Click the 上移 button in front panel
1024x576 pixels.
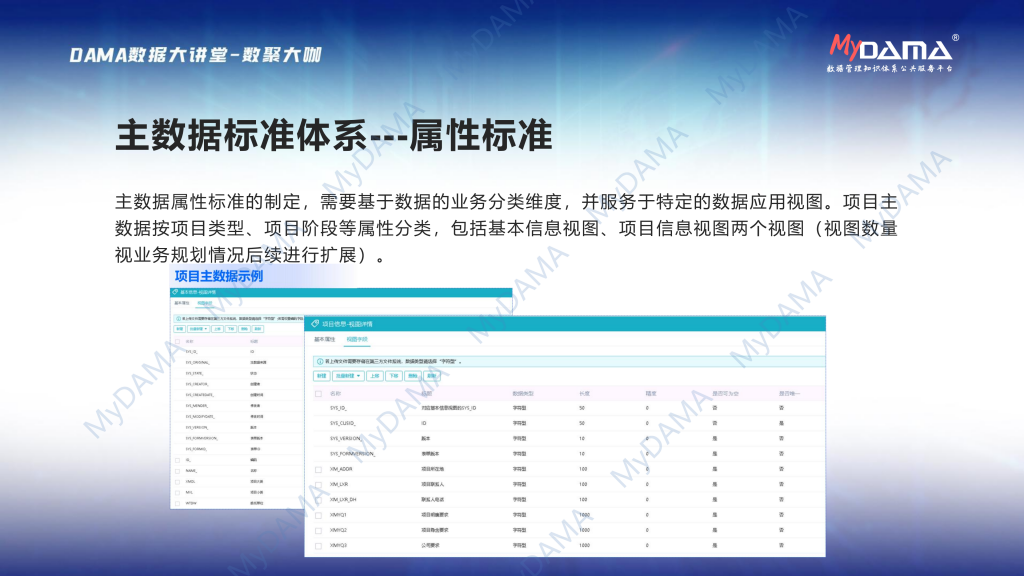374,376
